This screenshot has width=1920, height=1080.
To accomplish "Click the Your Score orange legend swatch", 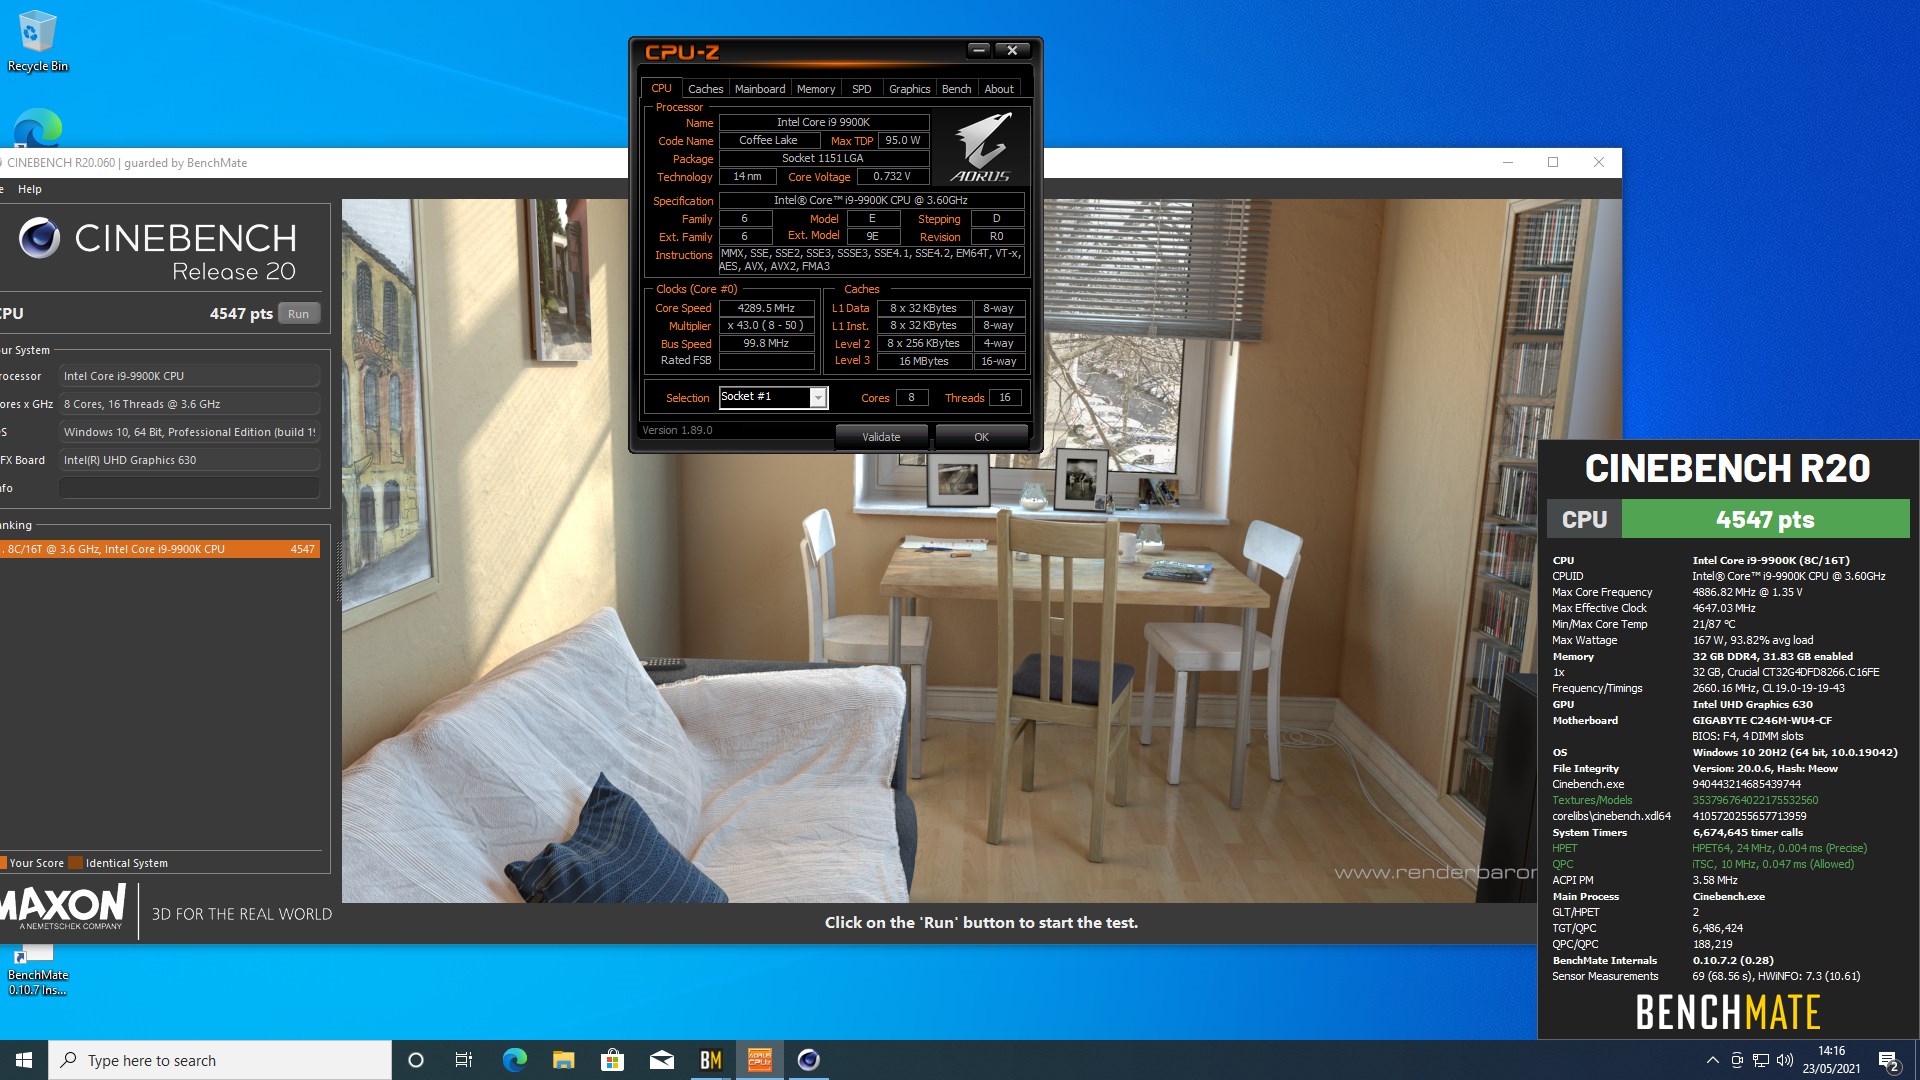I will point(3,863).
